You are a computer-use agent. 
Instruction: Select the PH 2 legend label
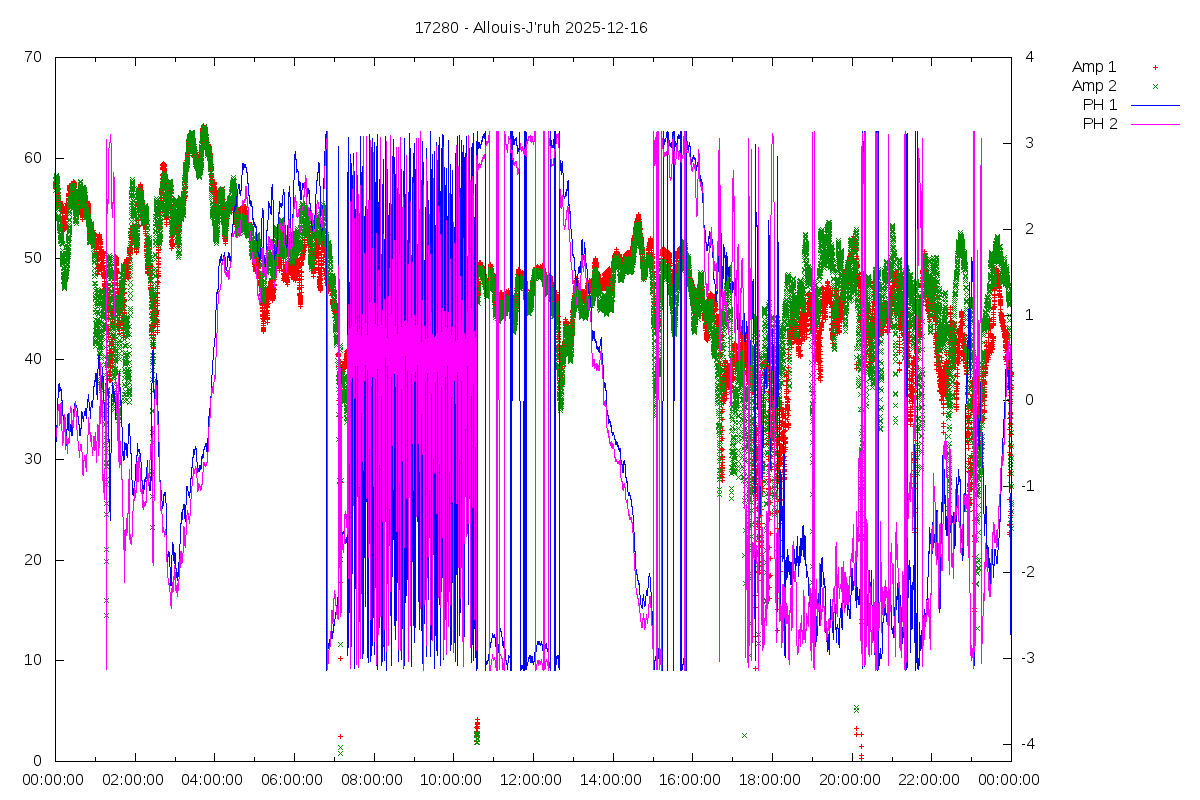pyautogui.click(x=1100, y=124)
